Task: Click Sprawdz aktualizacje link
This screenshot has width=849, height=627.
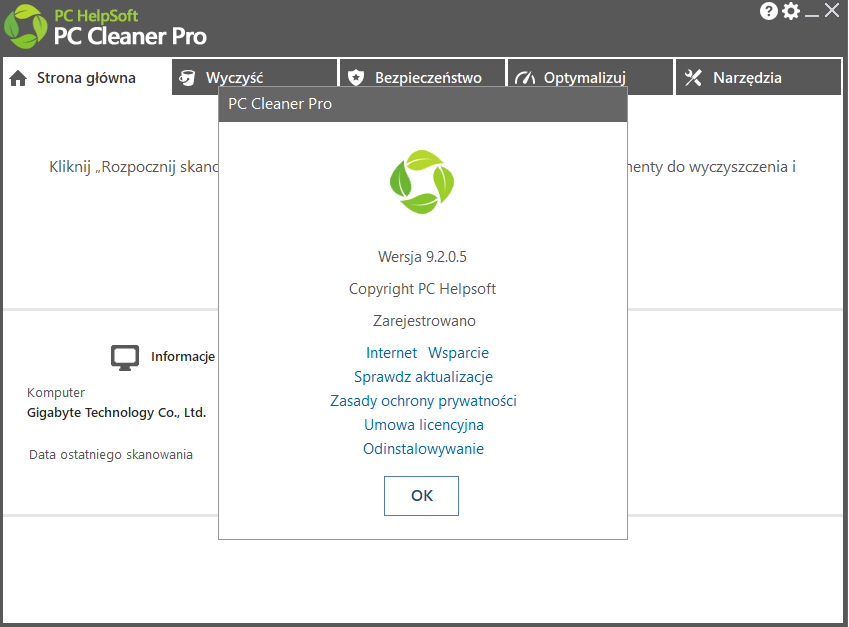Action: coord(423,377)
